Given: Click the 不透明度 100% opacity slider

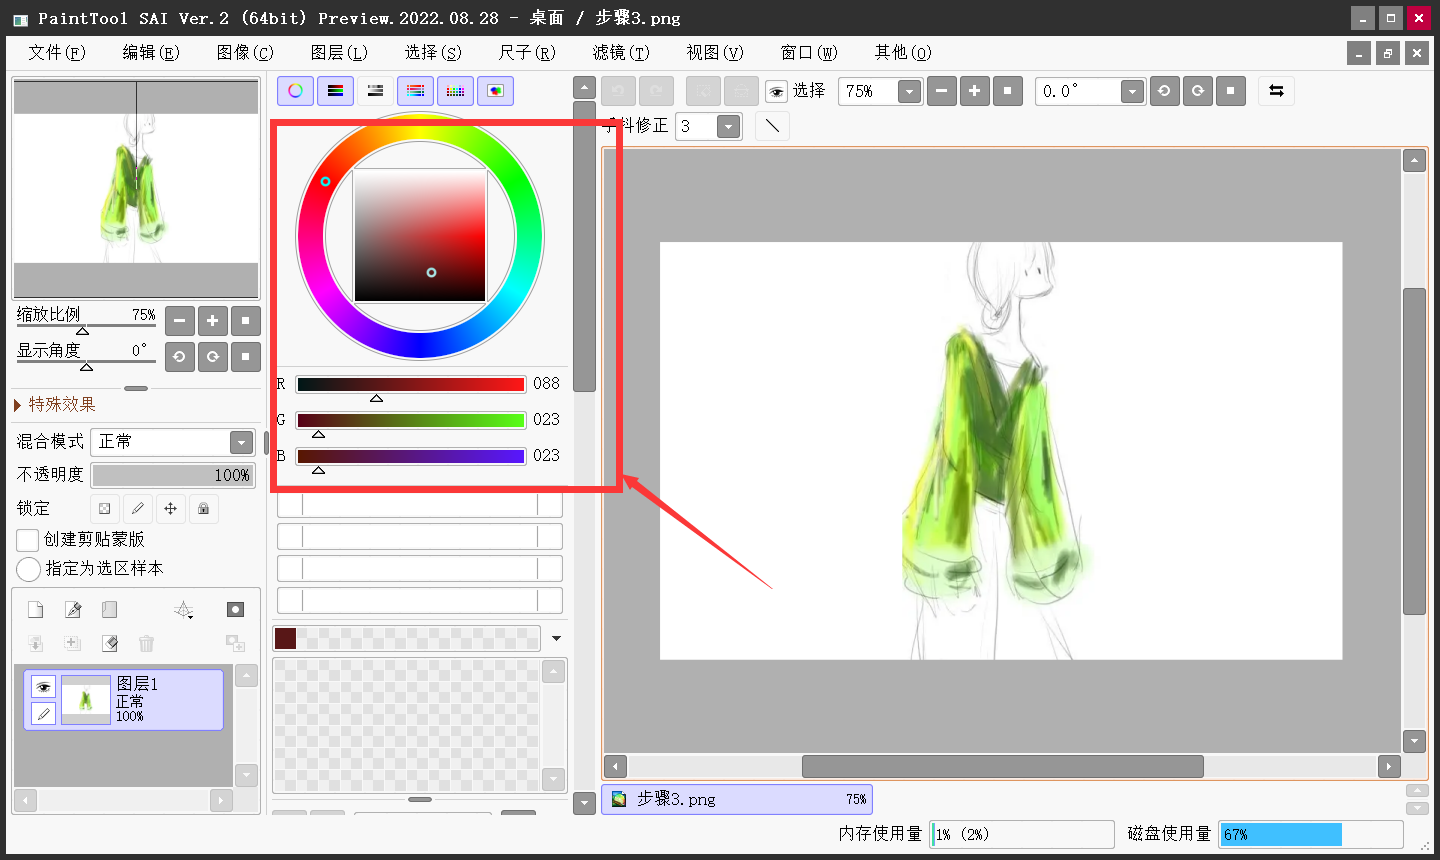Looking at the screenshot, I should 174,475.
